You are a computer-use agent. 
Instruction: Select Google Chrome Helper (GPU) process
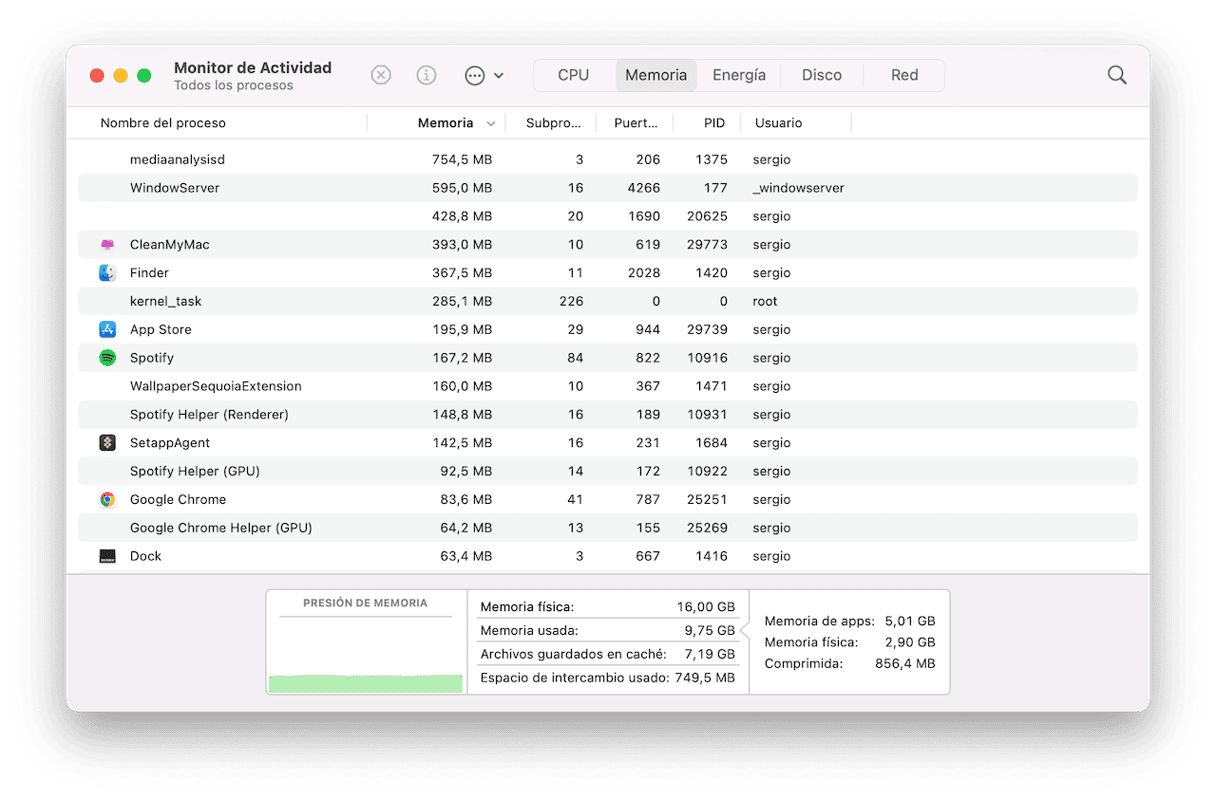coord(221,528)
